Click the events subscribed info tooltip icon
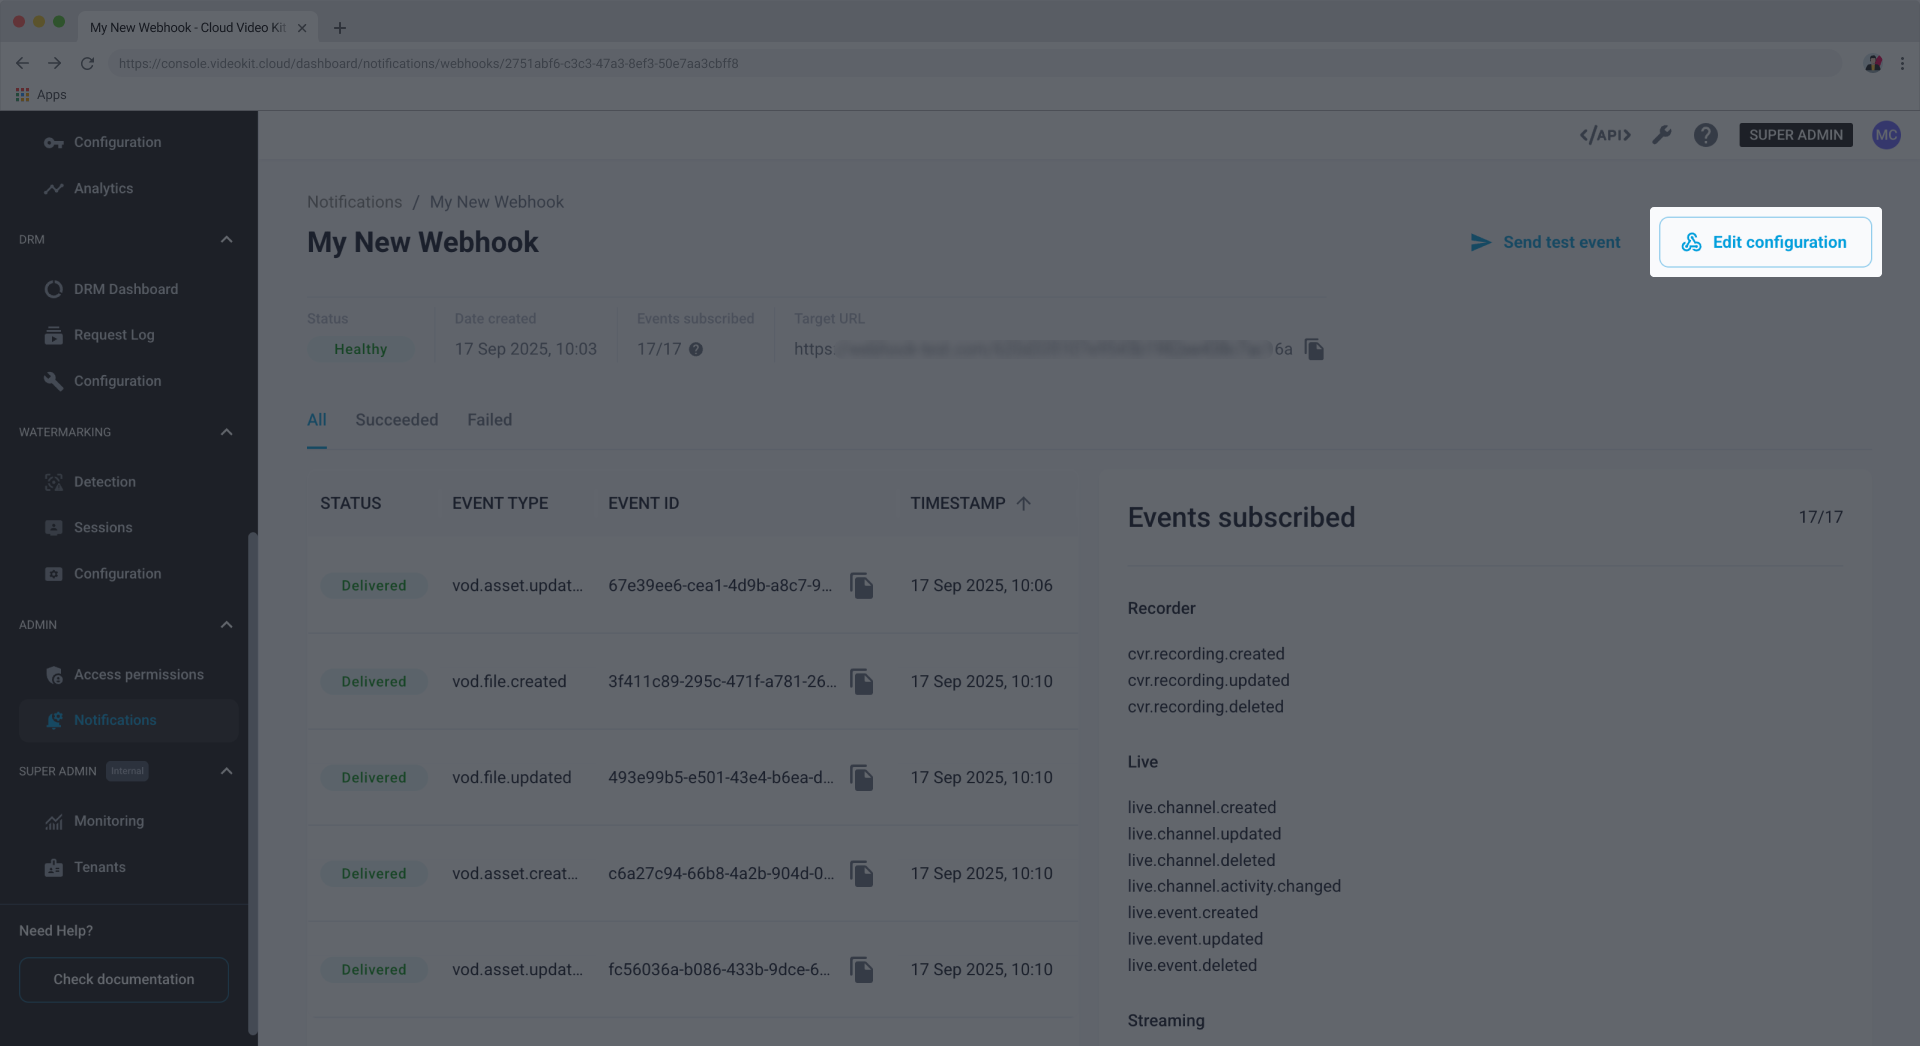The image size is (1920, 1046). point(696,349)
